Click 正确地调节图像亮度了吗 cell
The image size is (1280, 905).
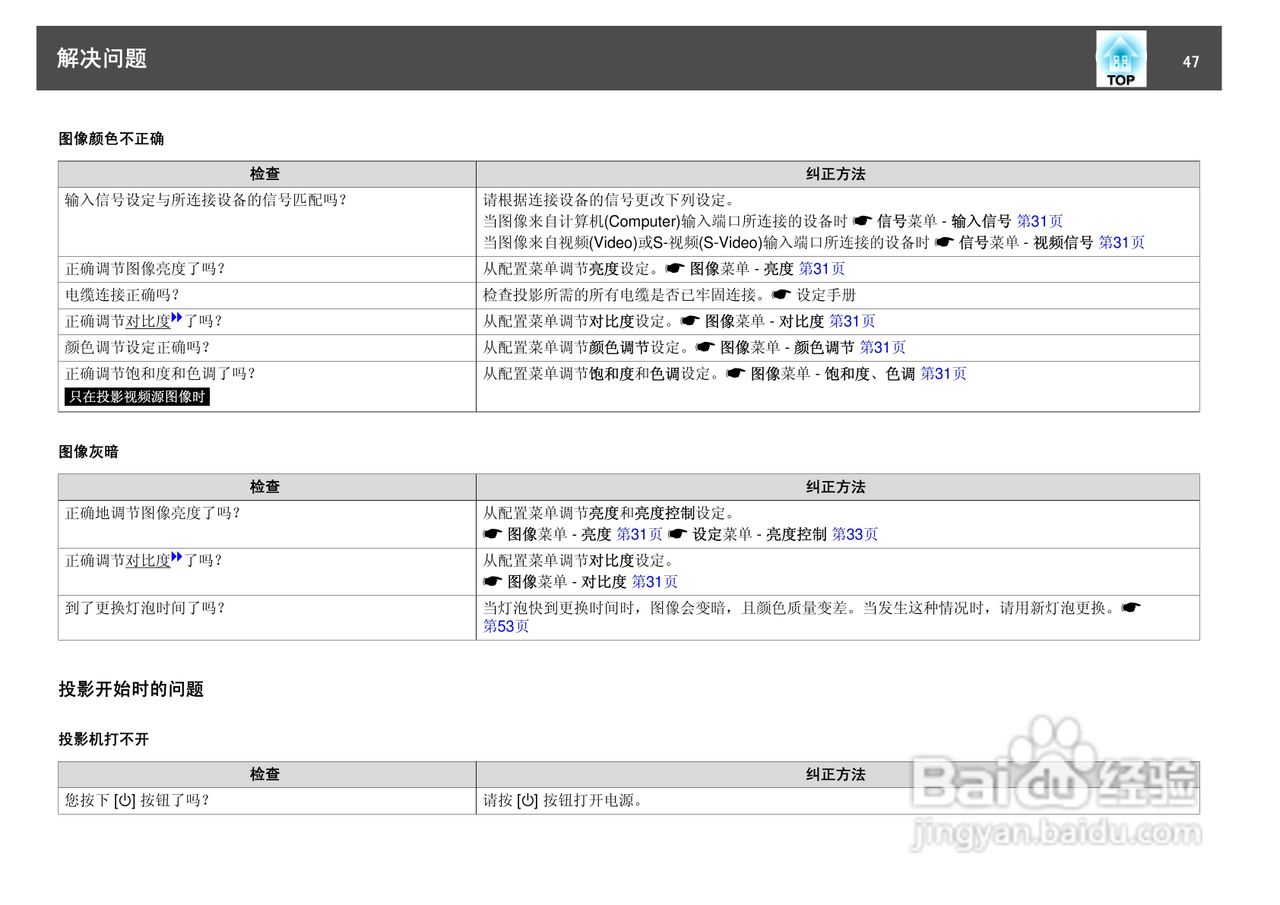coord(267,524)
